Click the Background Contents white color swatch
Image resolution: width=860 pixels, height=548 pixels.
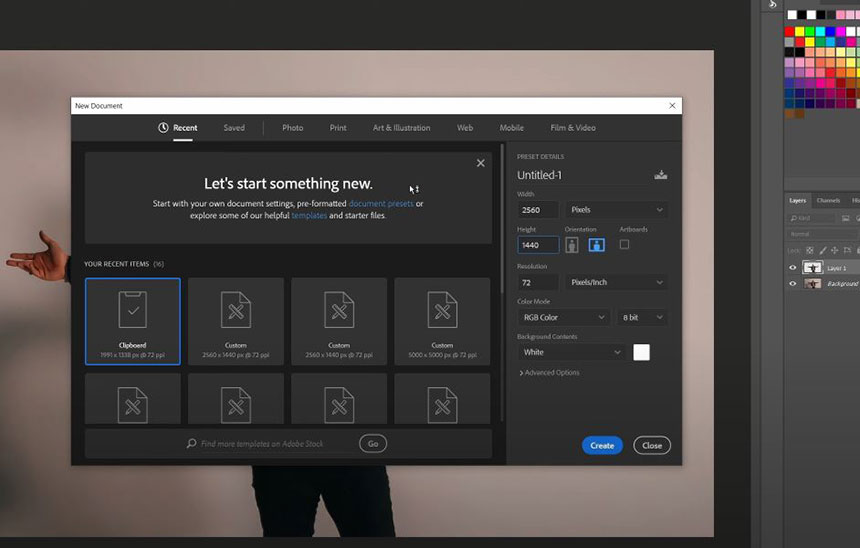coord(641,352)
